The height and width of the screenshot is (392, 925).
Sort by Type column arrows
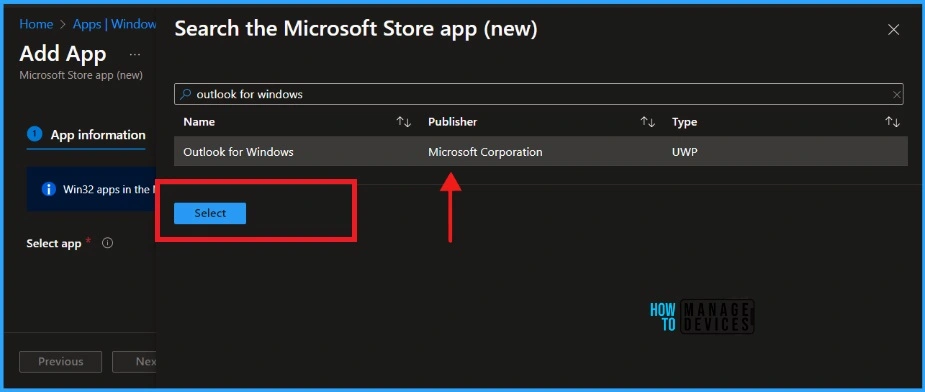pos(893,122)
